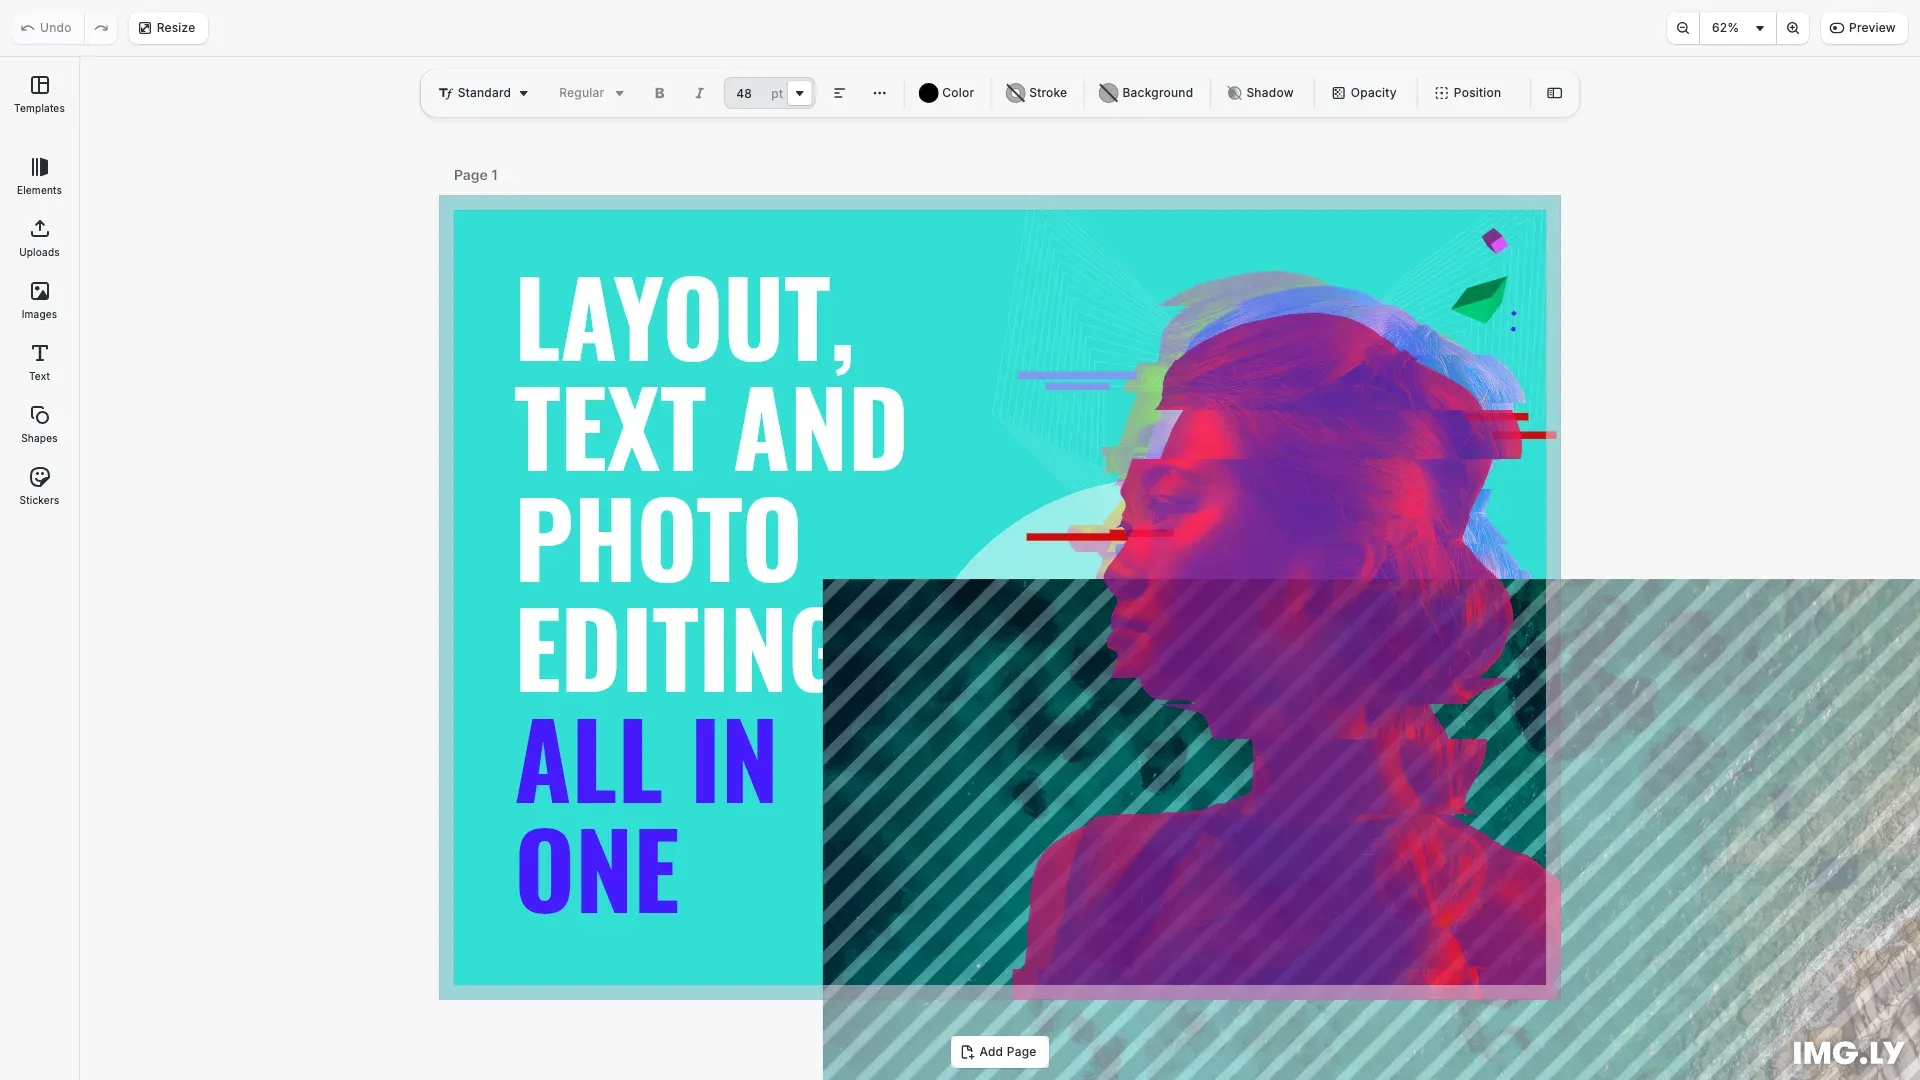
Task: Open the Stickers panel
Action: tap(39, 486)
